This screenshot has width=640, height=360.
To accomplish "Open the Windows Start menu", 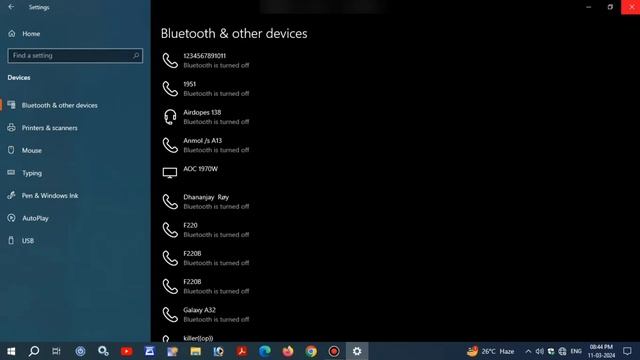I will pos(11,351).
